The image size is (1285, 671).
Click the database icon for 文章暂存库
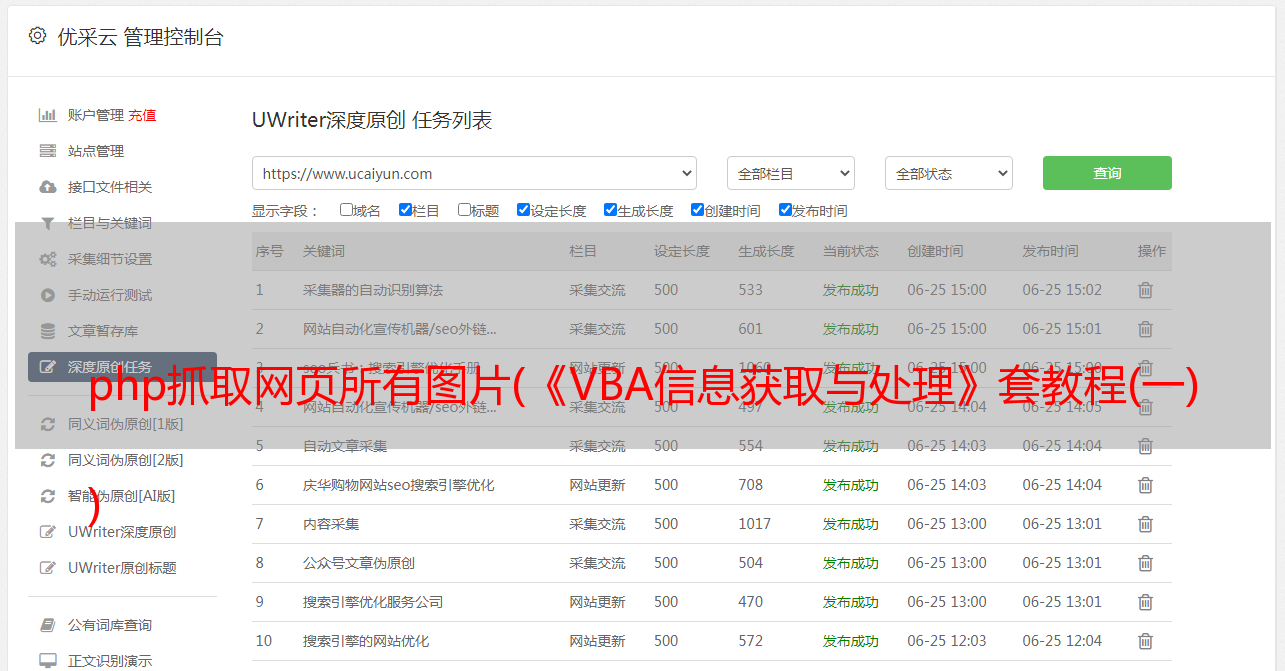click(47, 331)
